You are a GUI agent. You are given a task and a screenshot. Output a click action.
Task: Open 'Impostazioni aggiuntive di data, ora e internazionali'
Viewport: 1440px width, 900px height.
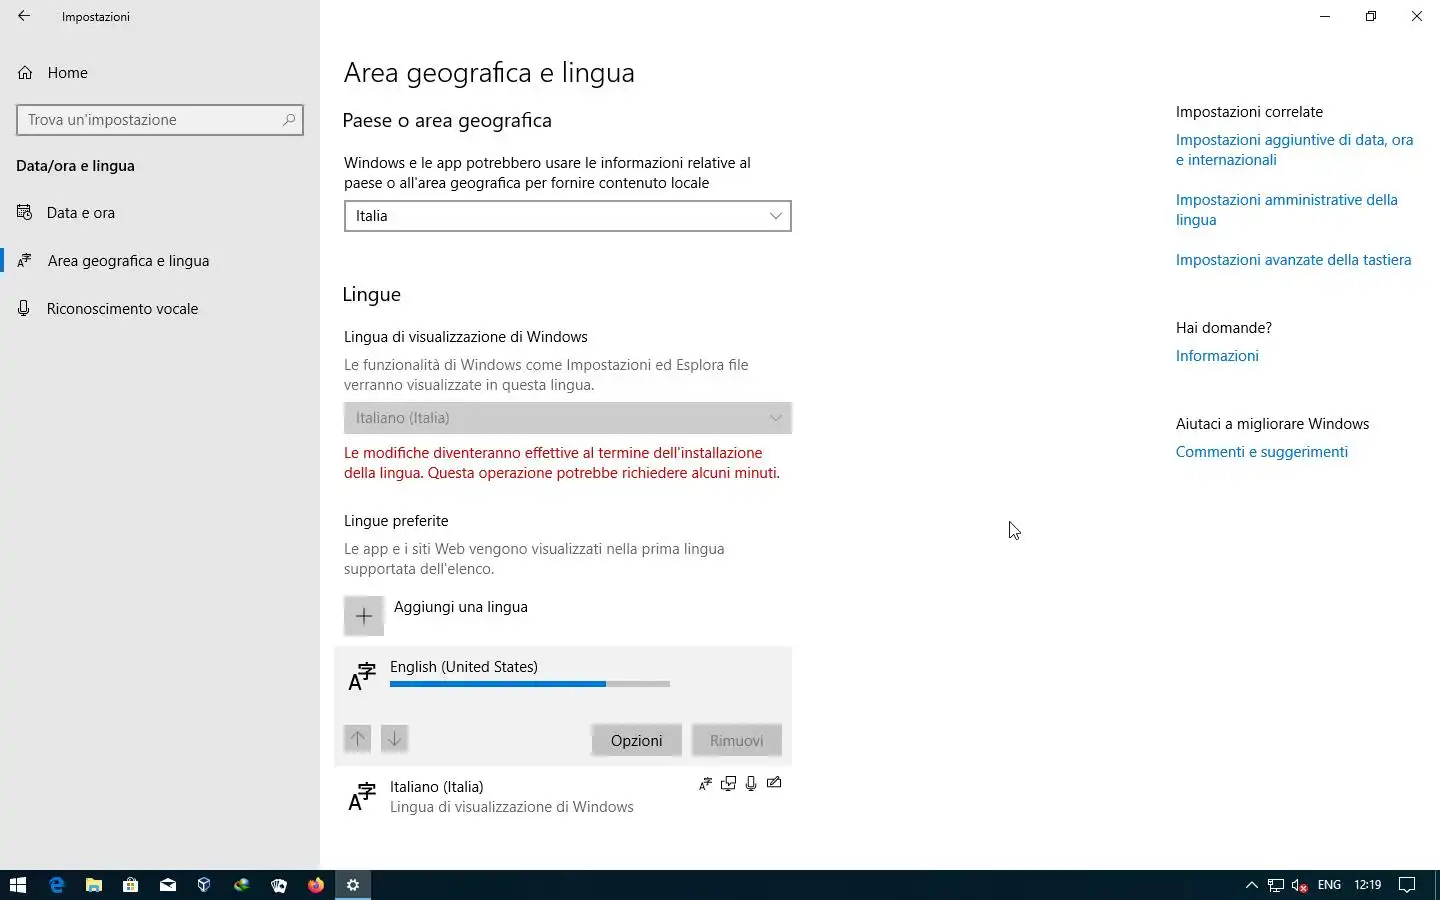pyautogui.click(x=1294, y=150)
